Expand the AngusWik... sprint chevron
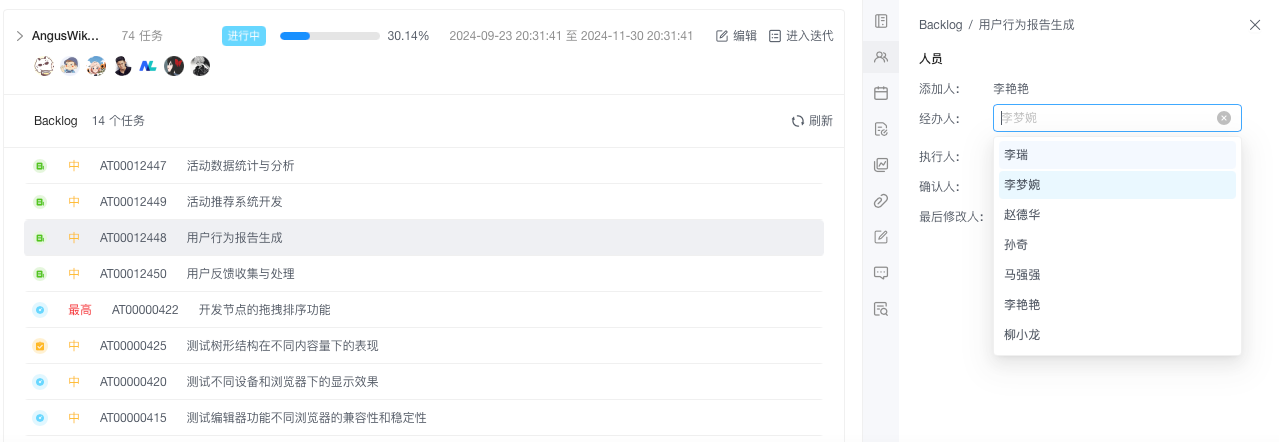Viewport: 1279px width, 442px height. pos(19,36)
